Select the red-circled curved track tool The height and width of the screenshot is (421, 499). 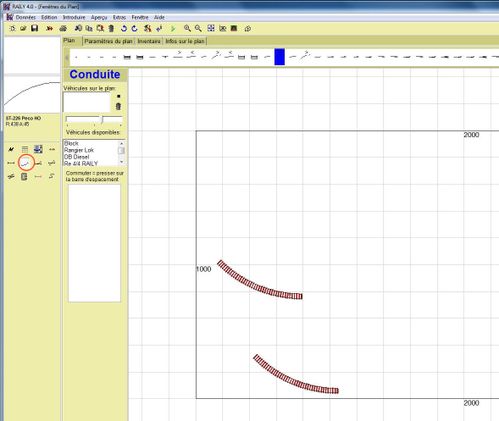[25, 163]
